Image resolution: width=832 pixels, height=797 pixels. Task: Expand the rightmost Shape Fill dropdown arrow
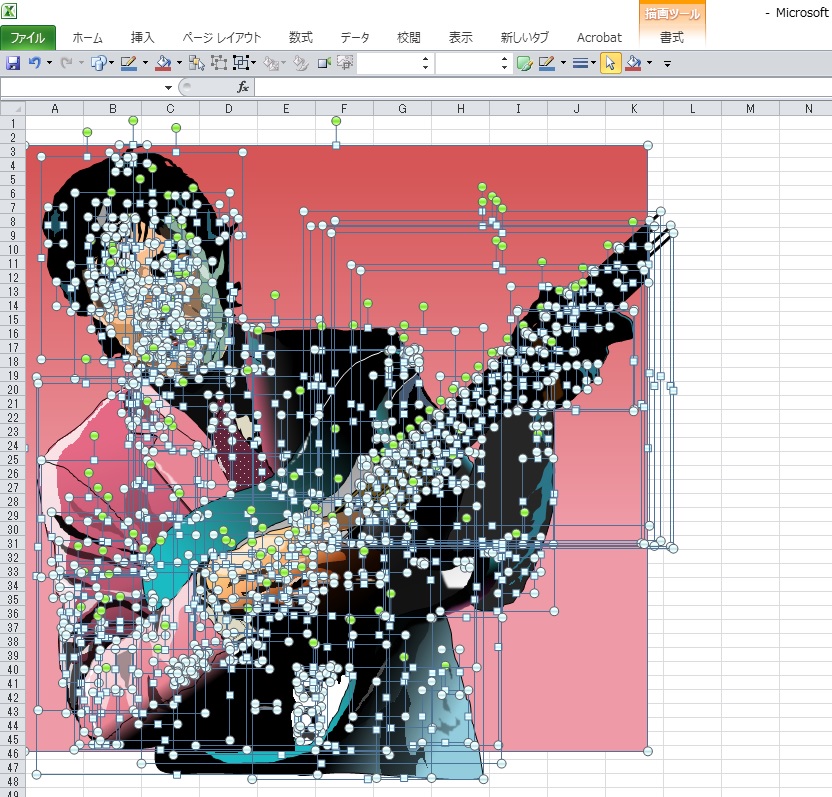click(649, 63)
